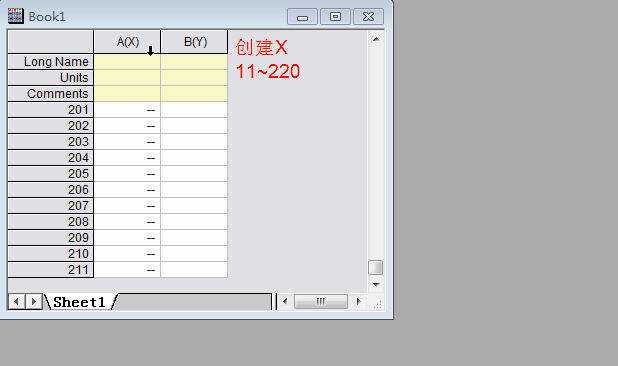Minimize the Book1 window
This screenshot has height=366, width=618.
(x=302, y=17)
